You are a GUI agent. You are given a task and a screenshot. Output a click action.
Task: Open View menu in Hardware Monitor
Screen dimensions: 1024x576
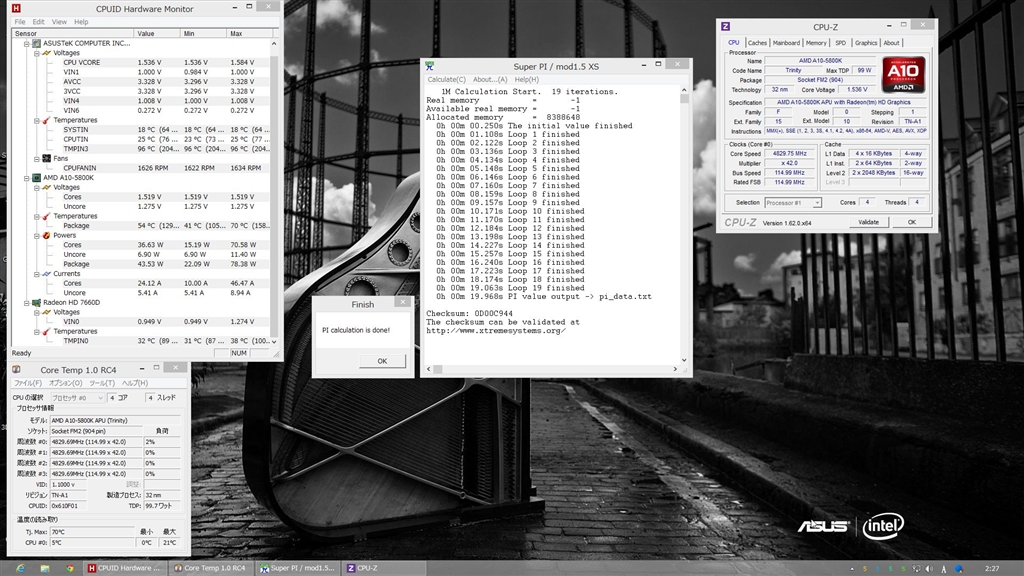click(x=59, y=22)
